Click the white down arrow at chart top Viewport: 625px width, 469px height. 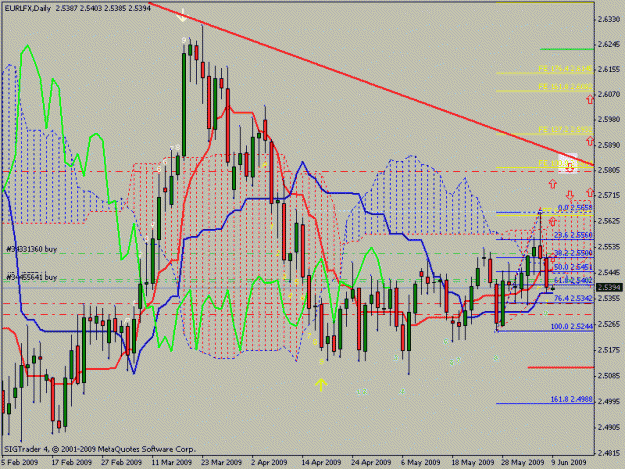[x=182, y=16]
